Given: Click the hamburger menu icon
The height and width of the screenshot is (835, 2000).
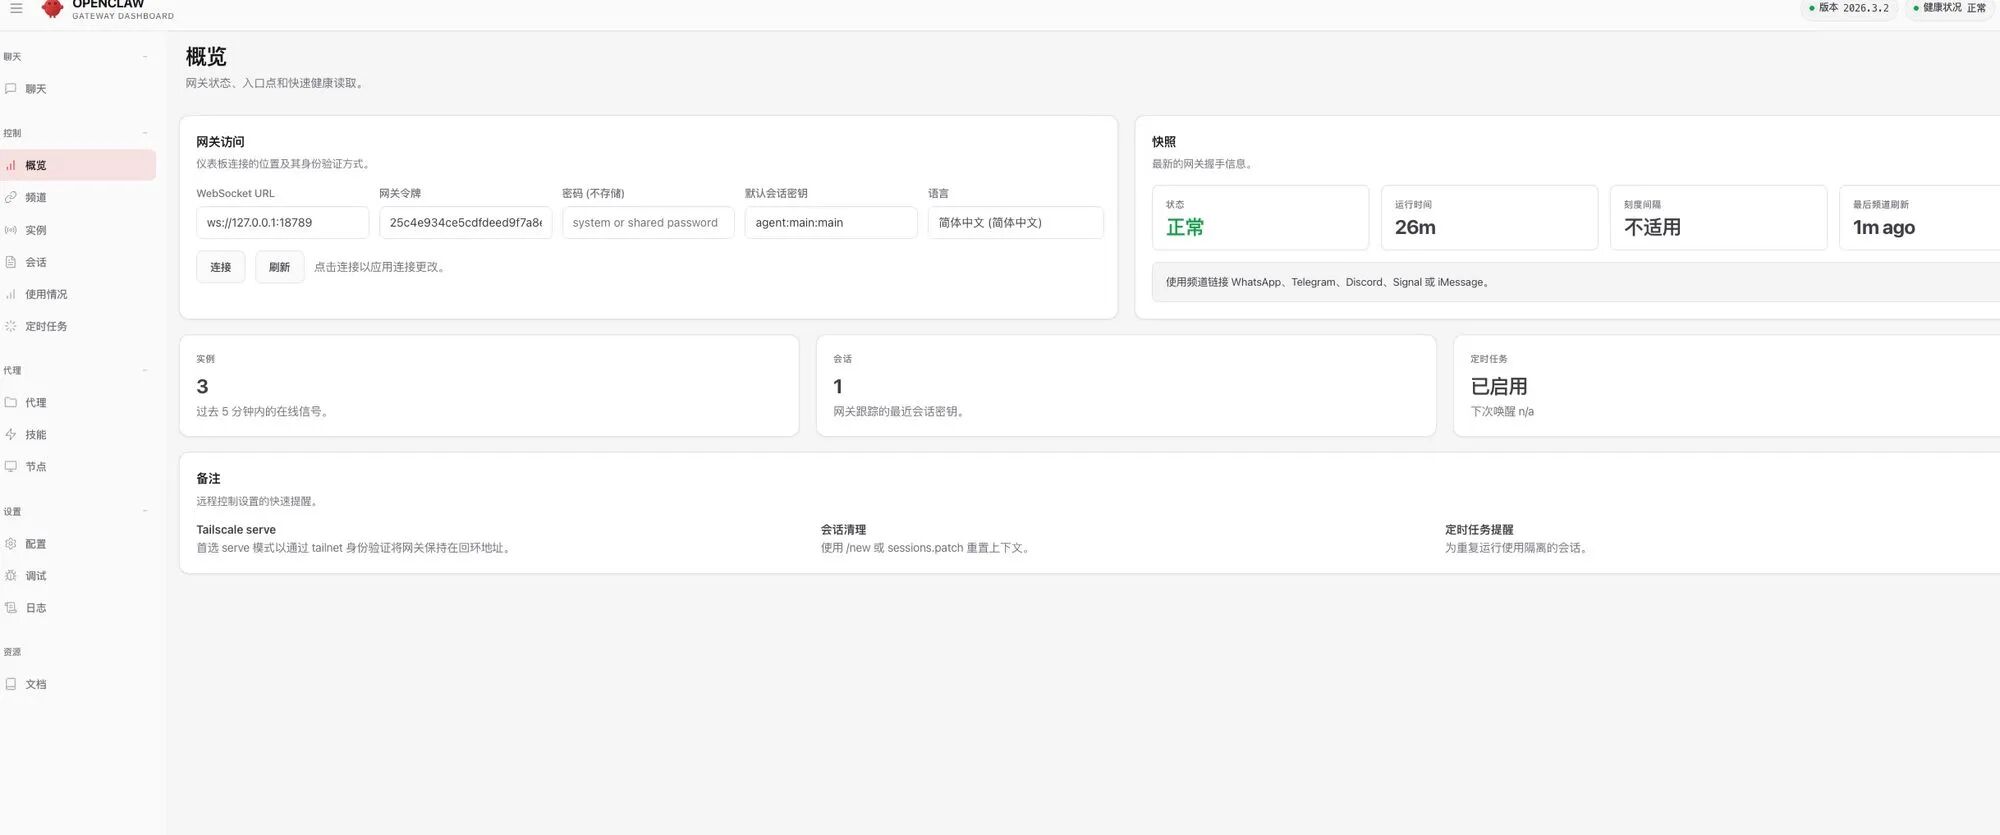Looking at the screenshot, I should pos(16,8).
